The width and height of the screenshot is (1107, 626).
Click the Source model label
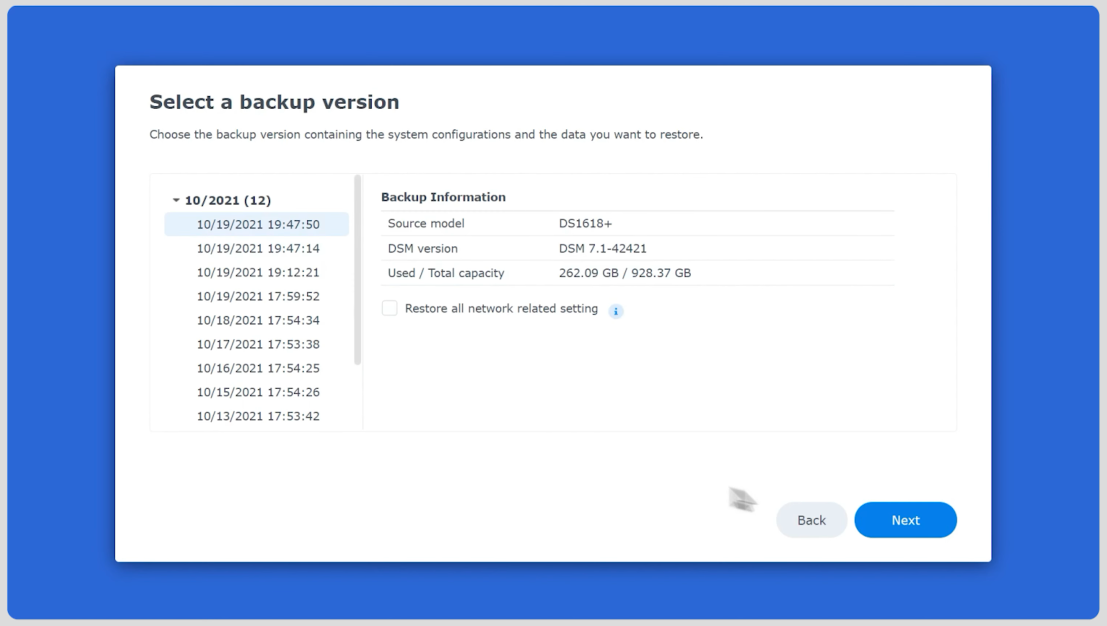click(426, 224)
